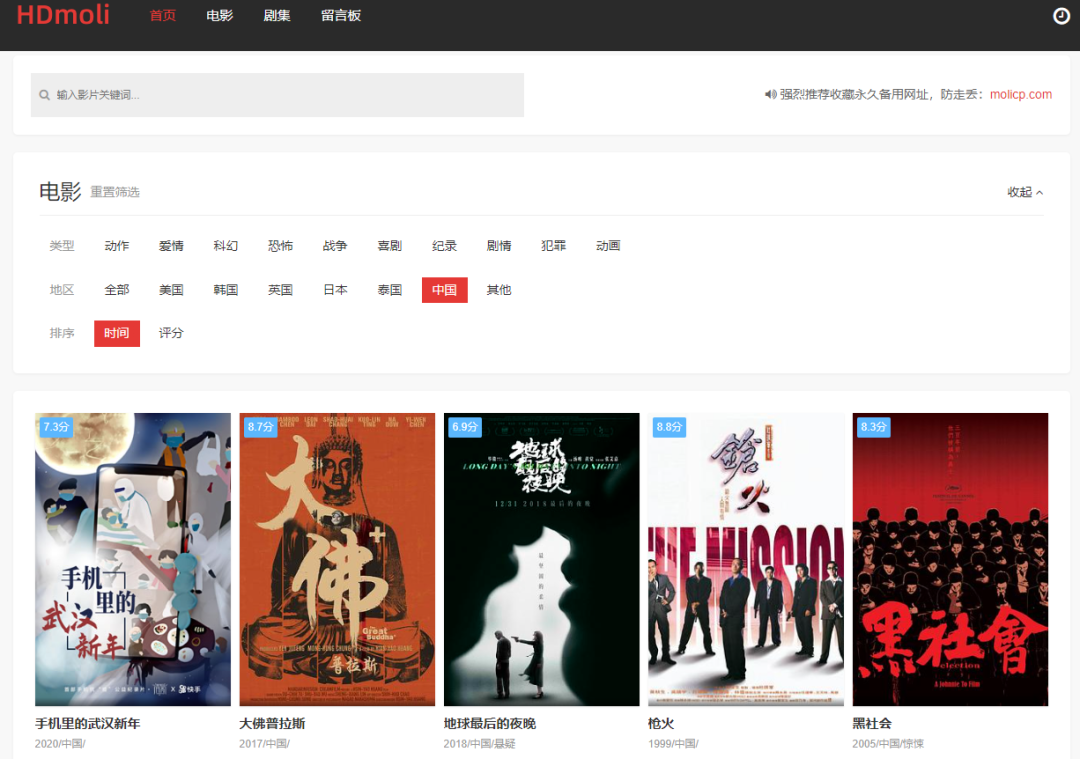Image resolution: width=1080 pixels, height=759 pixels.
Task: Filter by genre 爱情
Action: tap(171, 246)
